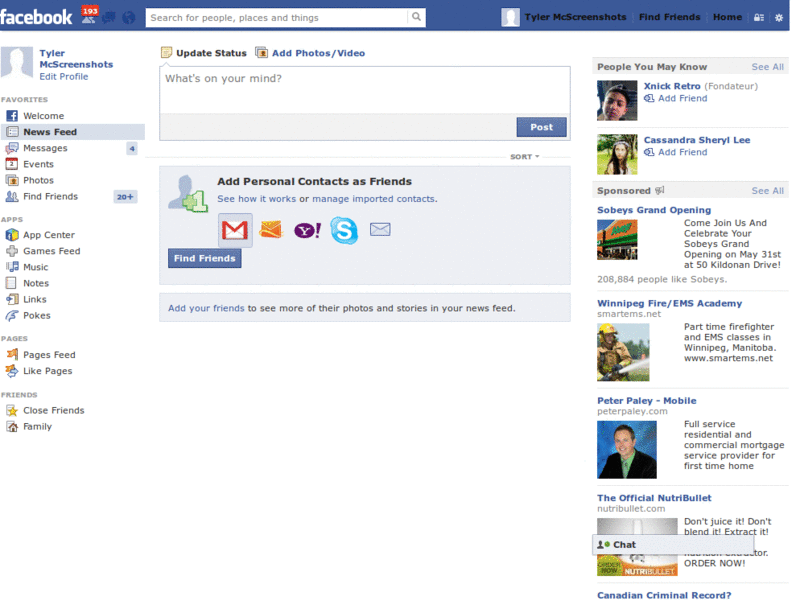
Task: Open the notifications globe icon
Action: point(129,18)
